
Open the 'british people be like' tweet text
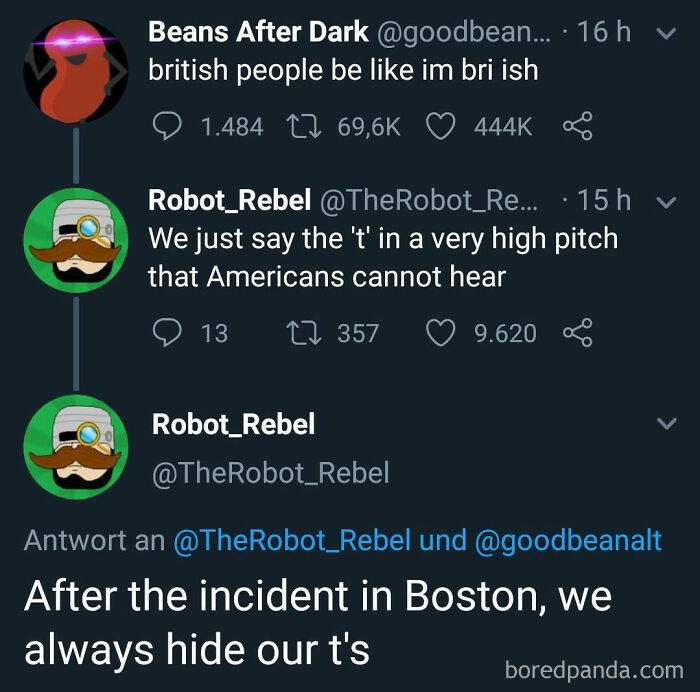point(342,71)
